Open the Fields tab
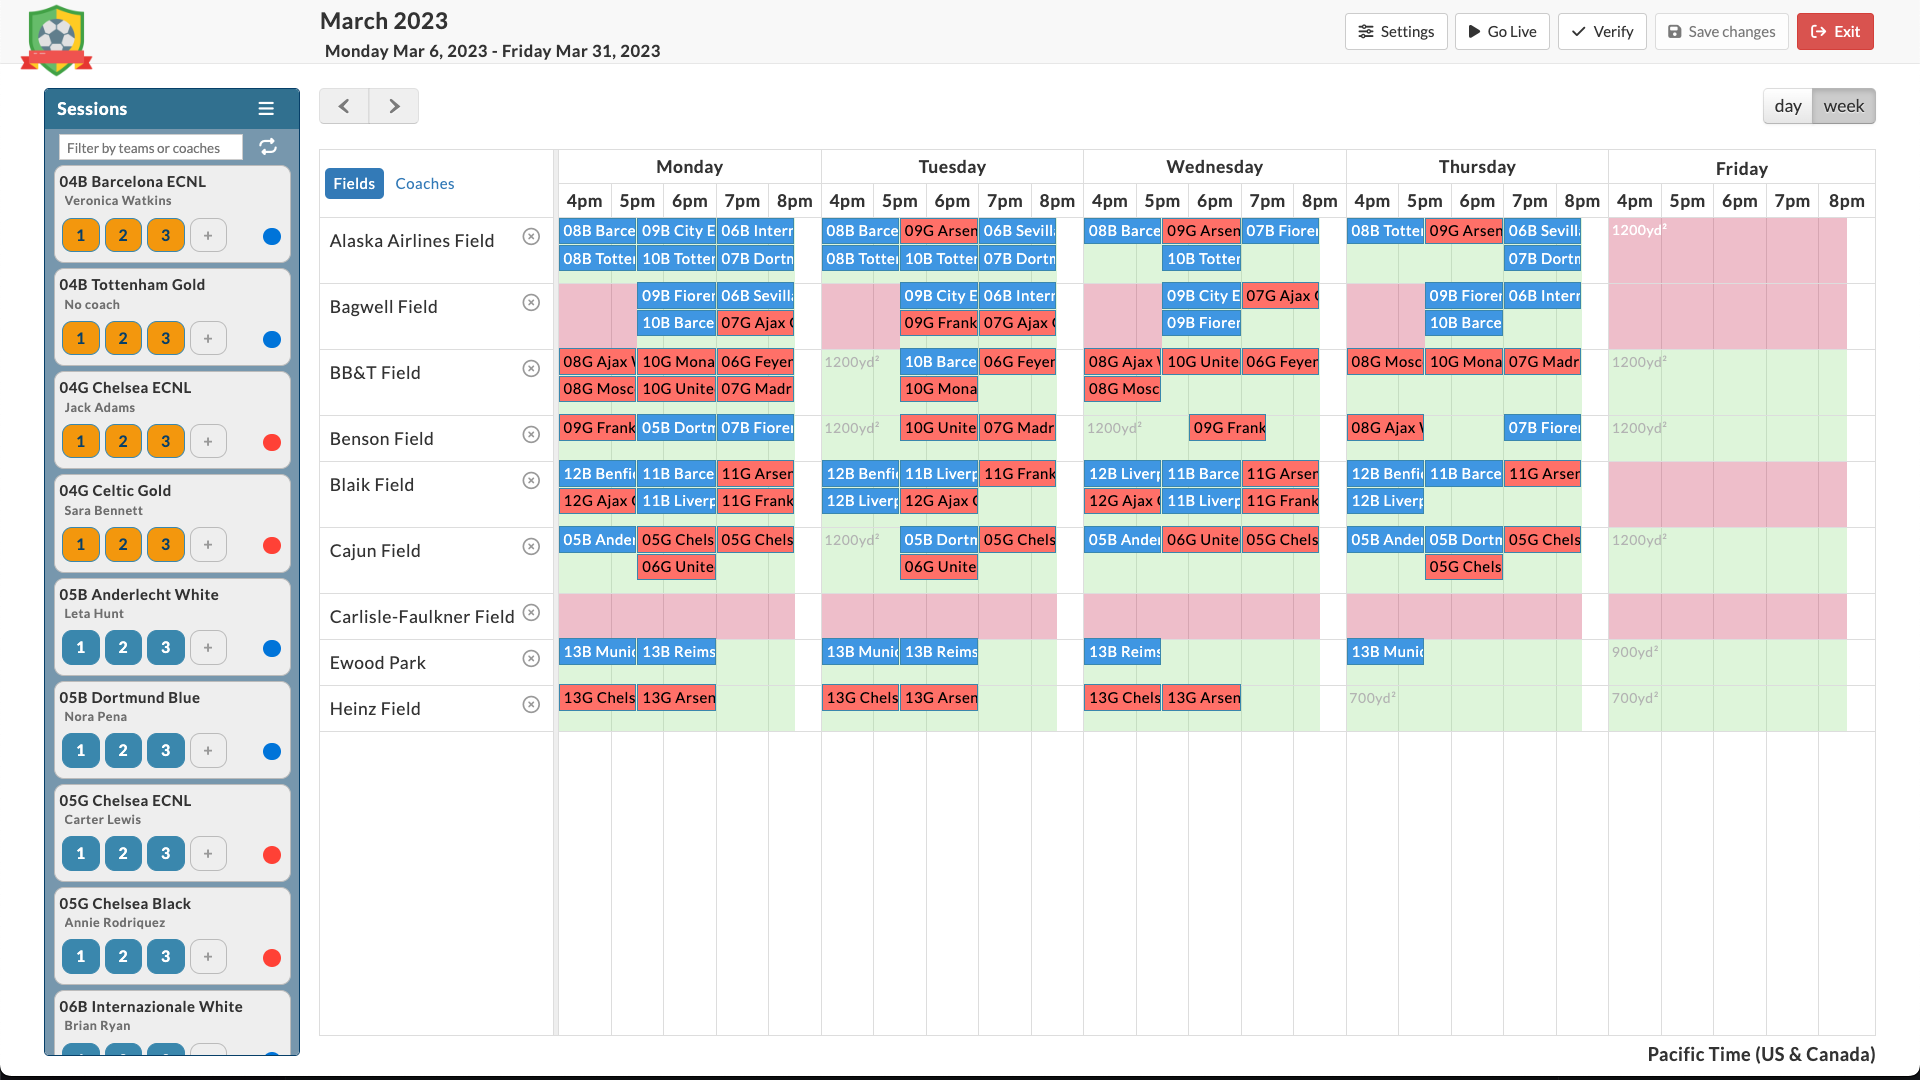The width and height of the screenshot is (1920, 1080). pyautogui.click(x=354, y=183)
